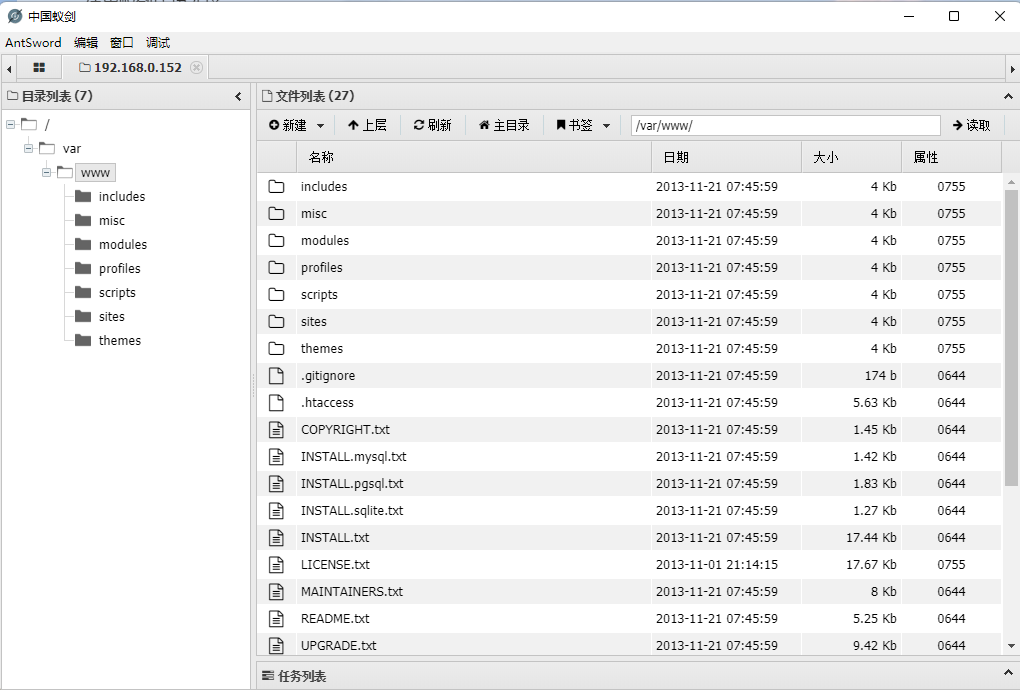The image size is (1020, 690).
Task: Click folder icon of scripts file row
Action: [x=276, y=295]
